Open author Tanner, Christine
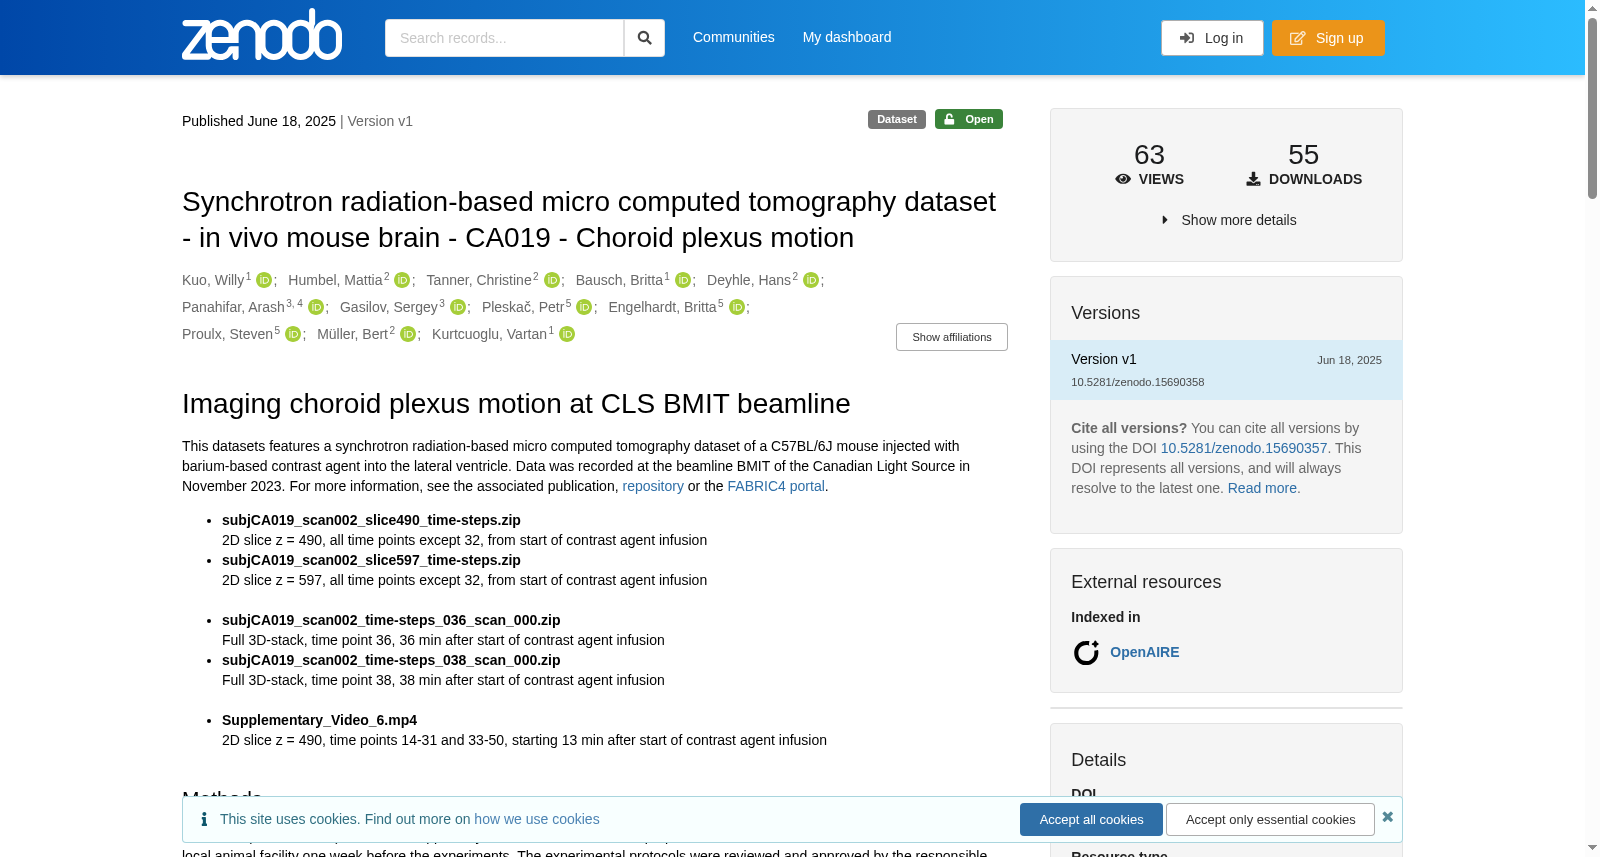1600x857 pixels. (x=479, y=280)
